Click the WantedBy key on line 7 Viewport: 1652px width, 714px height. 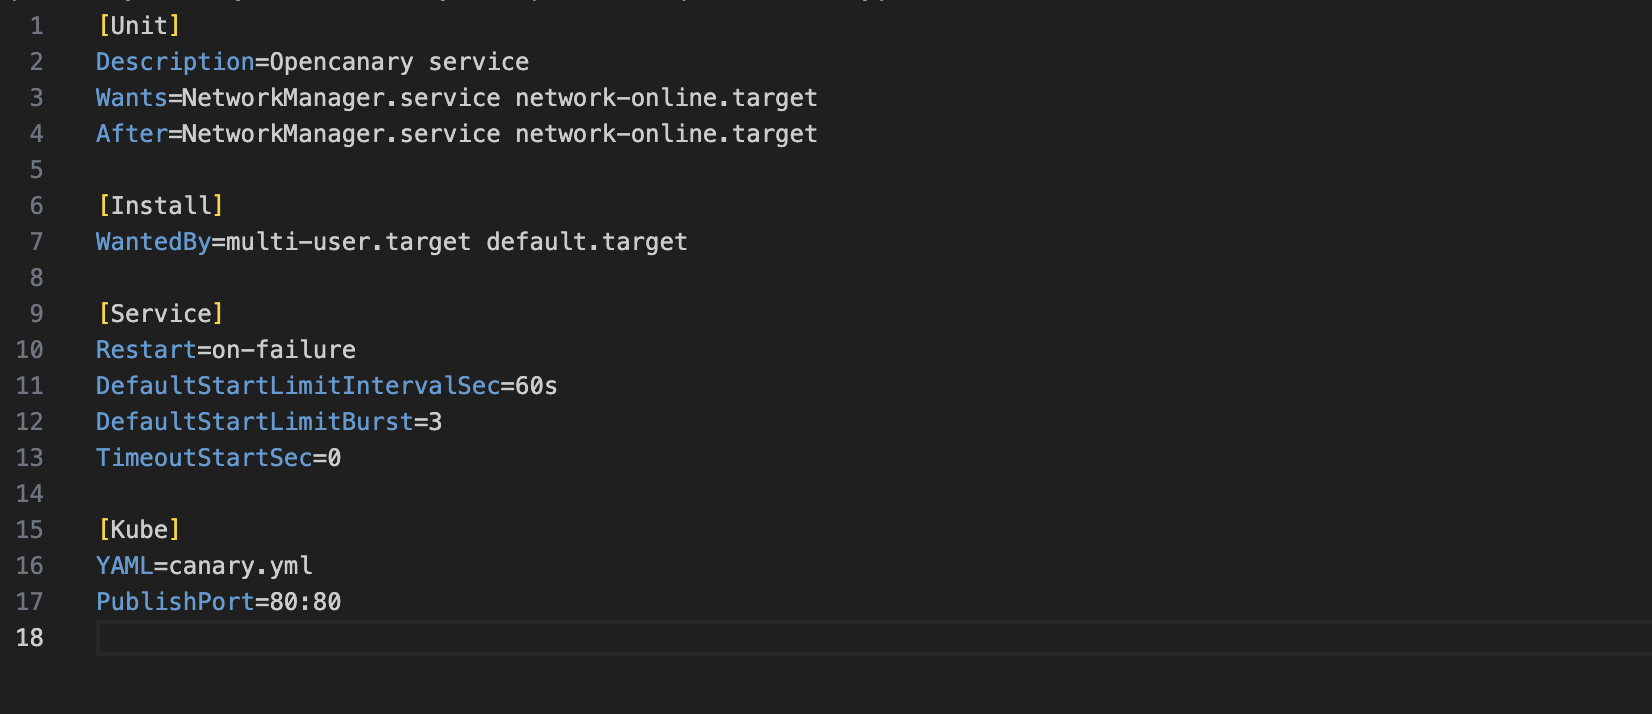click(153, 242)
